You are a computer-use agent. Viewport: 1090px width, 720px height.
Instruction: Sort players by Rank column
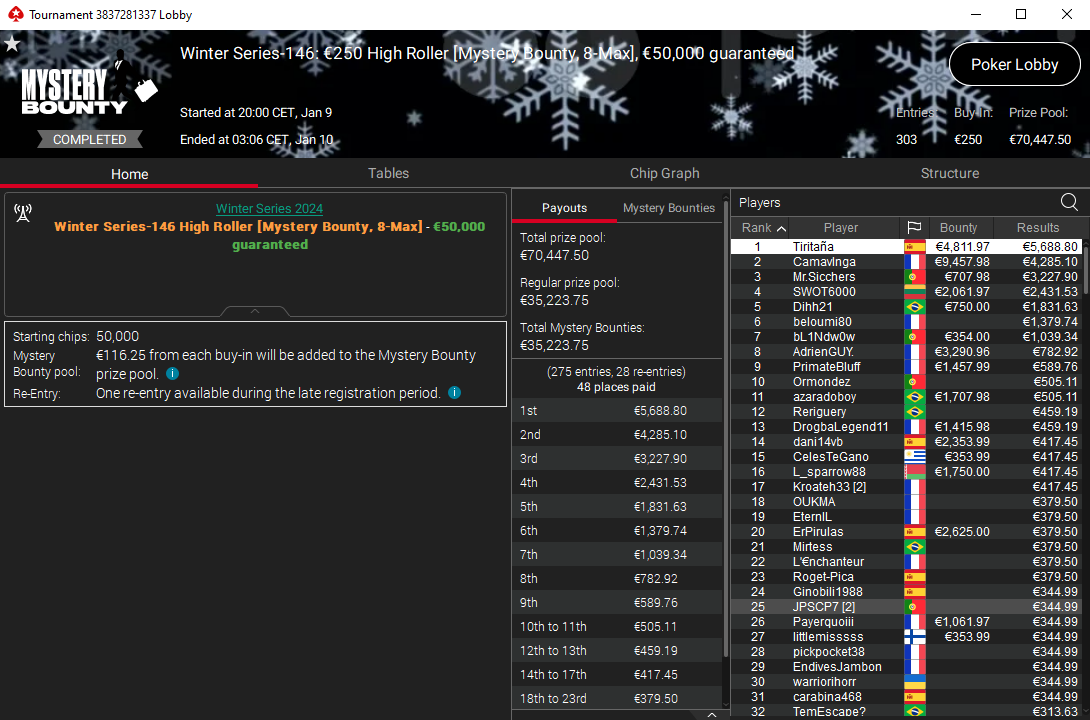point(763,227)
